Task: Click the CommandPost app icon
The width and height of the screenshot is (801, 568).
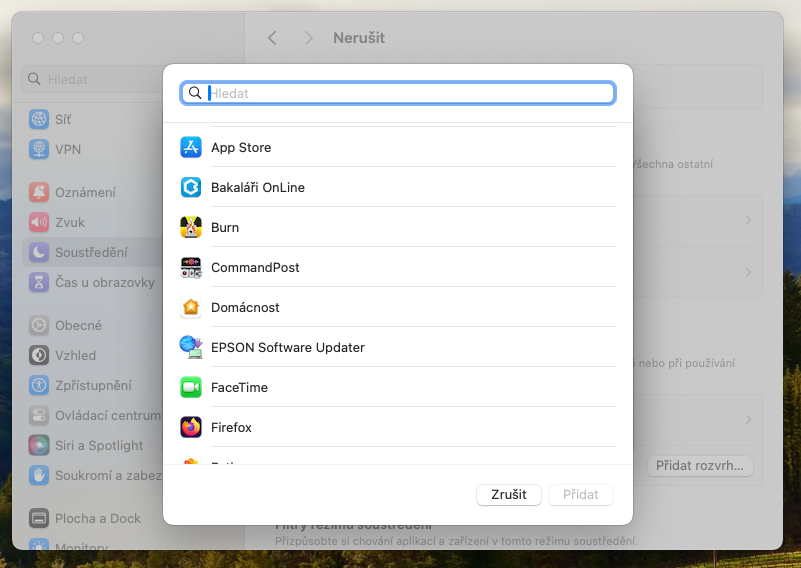Action: 191,268
